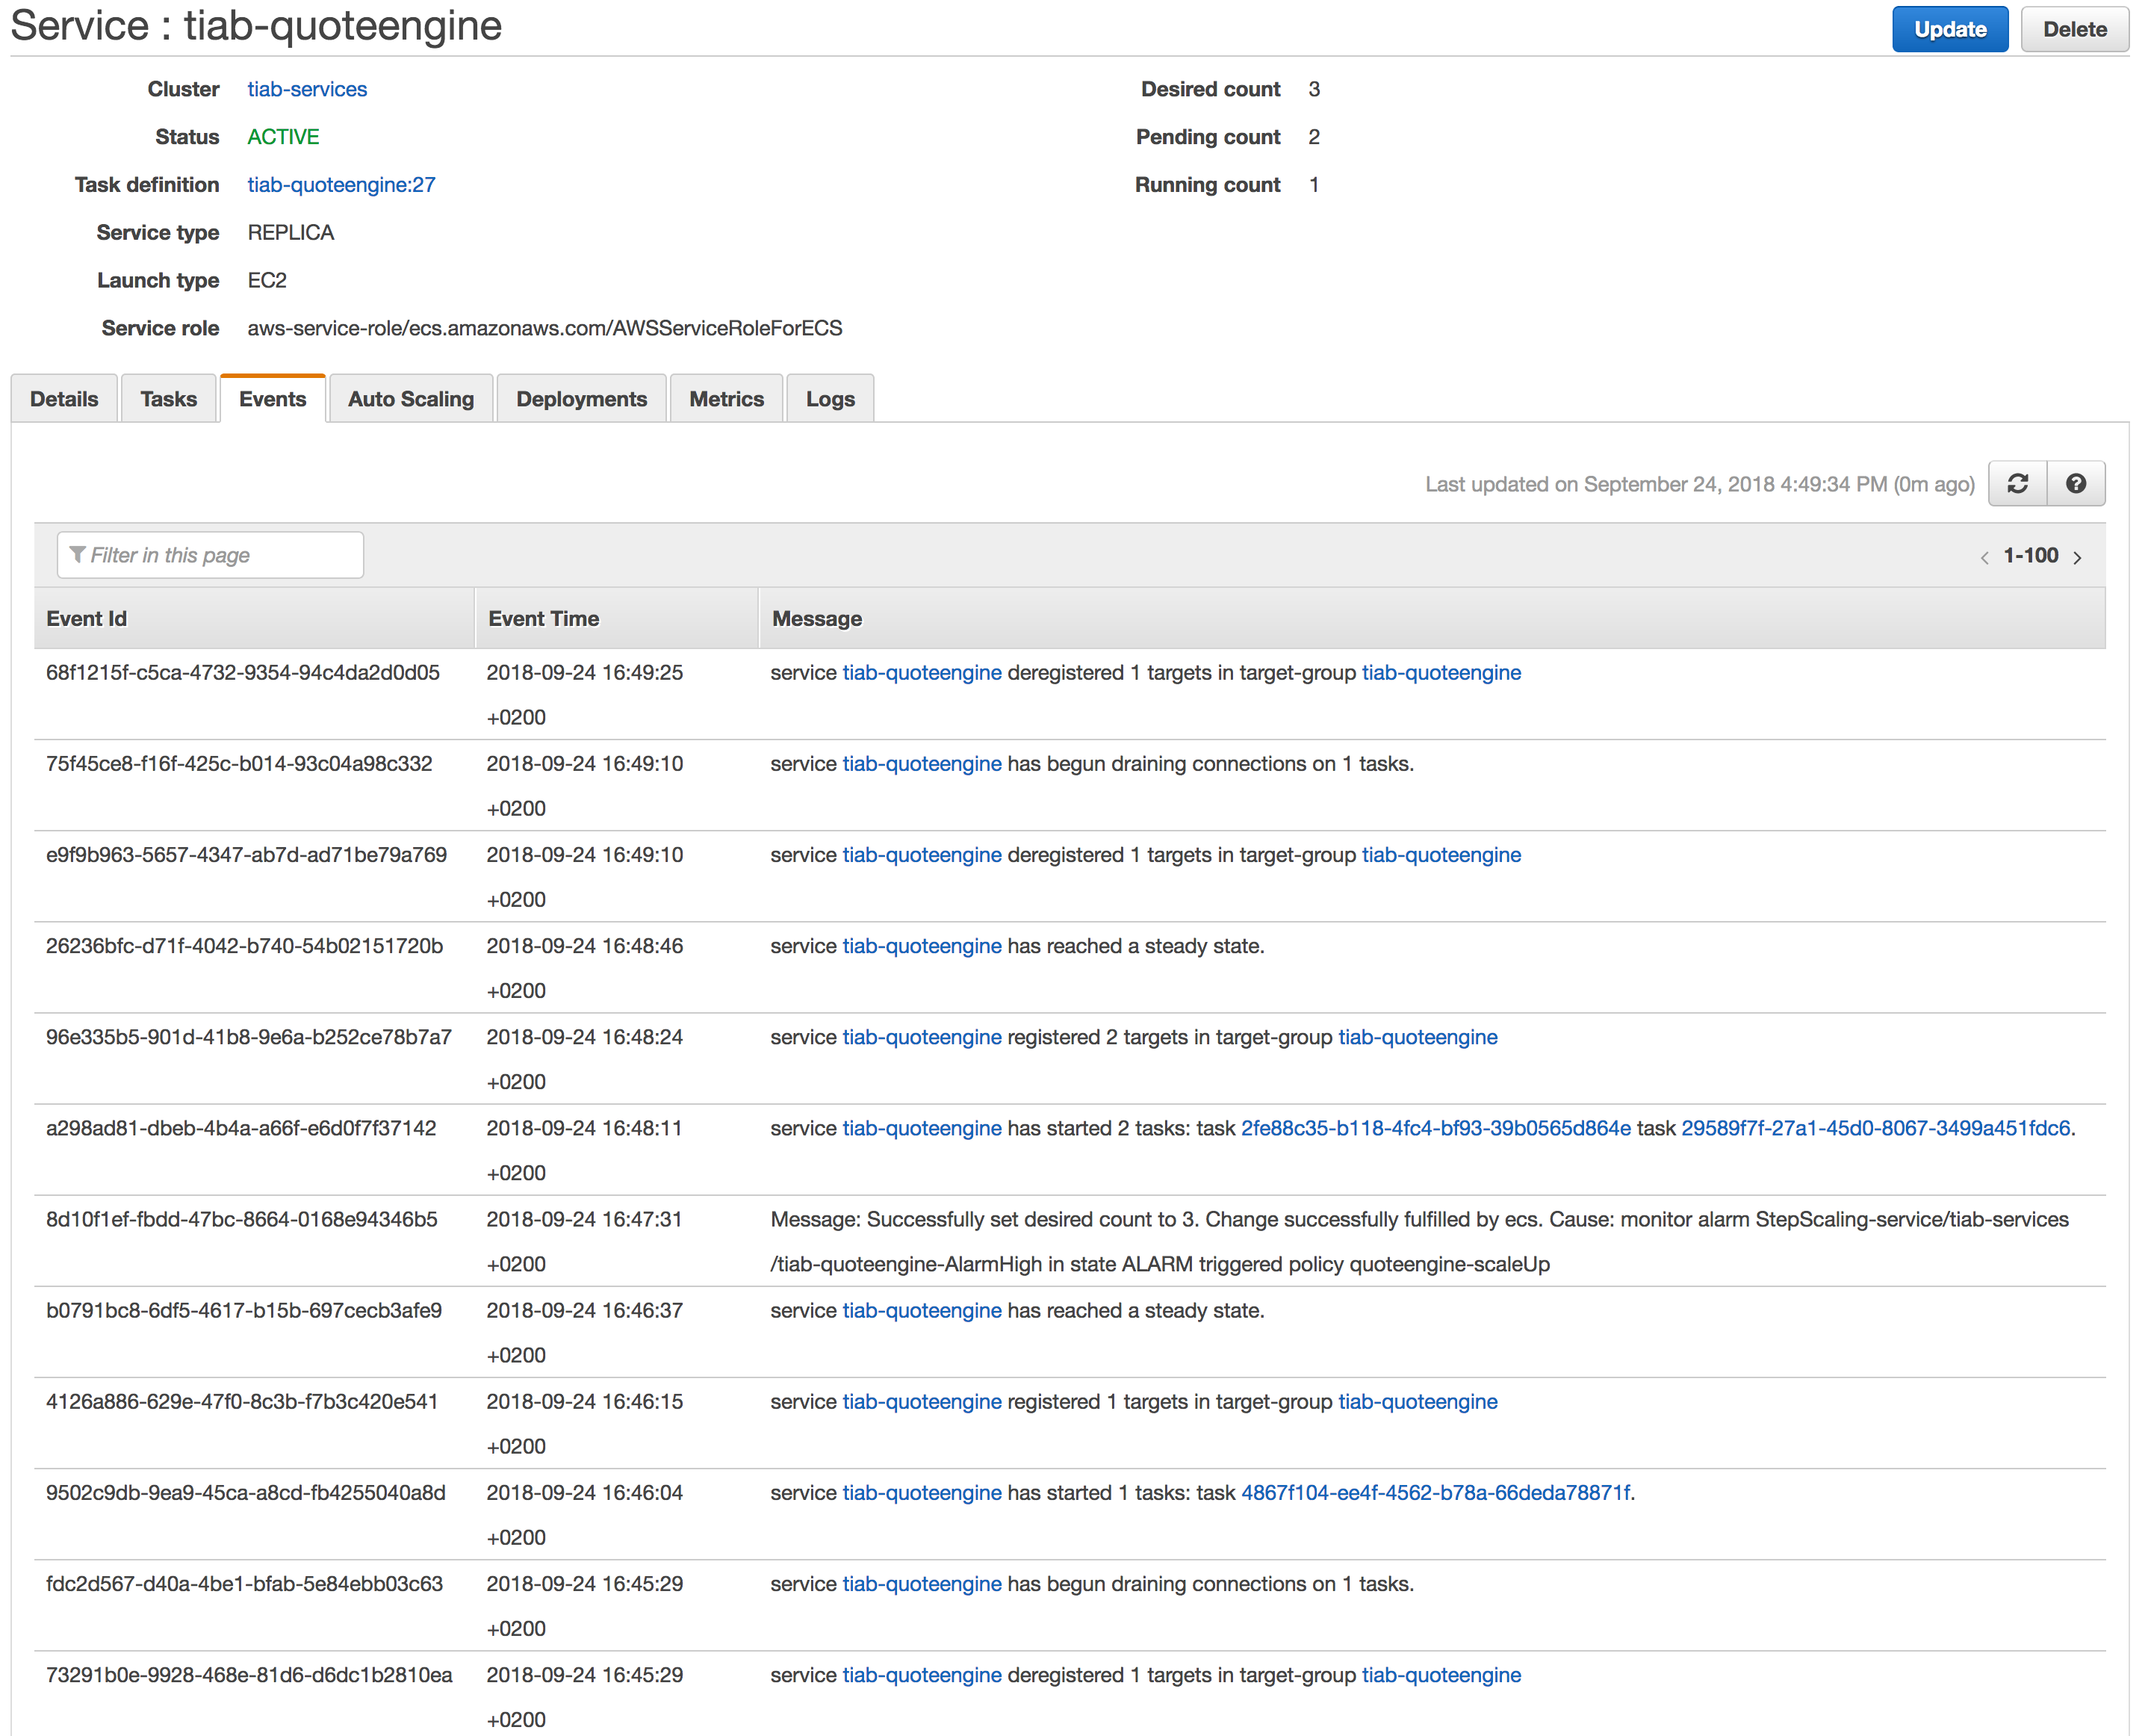
Task: Open target-group link in 16:45:29 deregistered event
Action: point(1441,1675)
